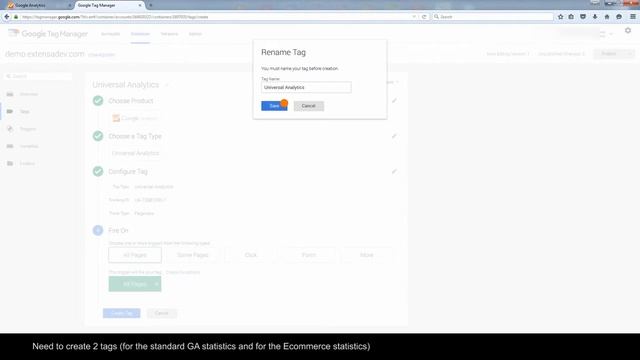Click the demo.extensadev.com container name
Image resolution: width=640 pixels, height=360 pixels.
tap(45, 54)
